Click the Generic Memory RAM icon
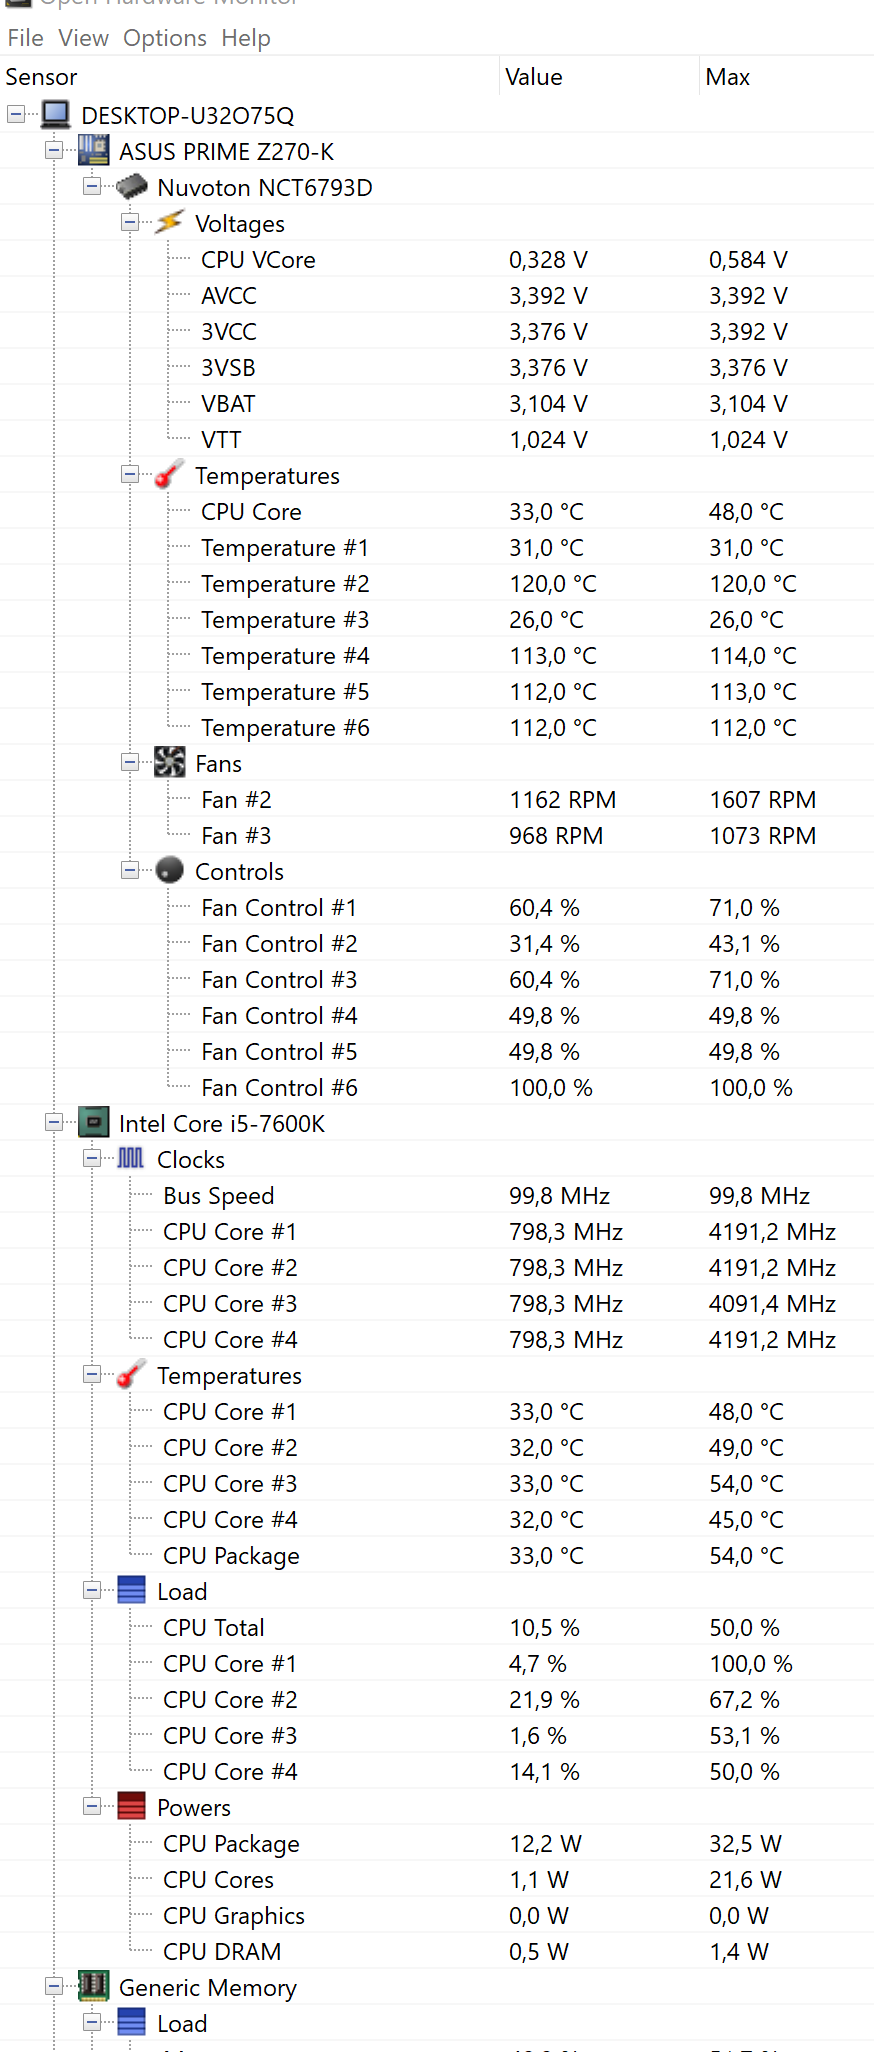Screen dimensions: 874x2052 click(94, 1986)
